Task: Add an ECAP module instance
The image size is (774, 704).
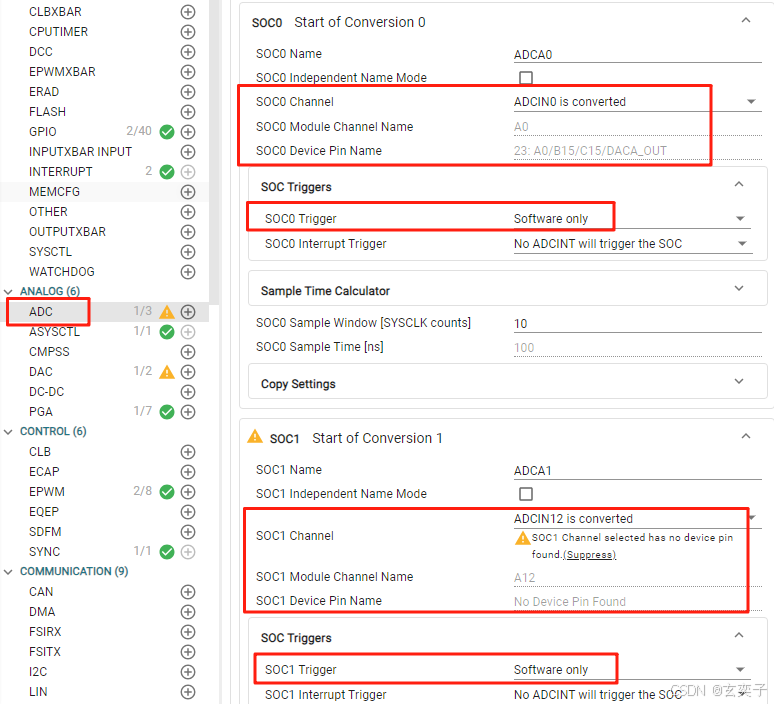Action: click(x=188, y=472)
